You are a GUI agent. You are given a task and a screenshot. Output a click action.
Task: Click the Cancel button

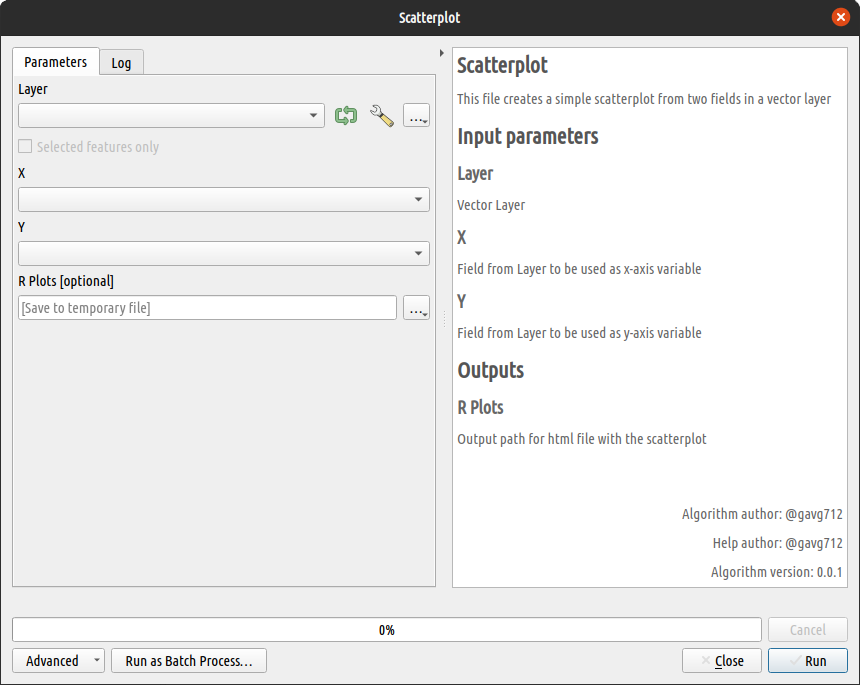(808, 630)
